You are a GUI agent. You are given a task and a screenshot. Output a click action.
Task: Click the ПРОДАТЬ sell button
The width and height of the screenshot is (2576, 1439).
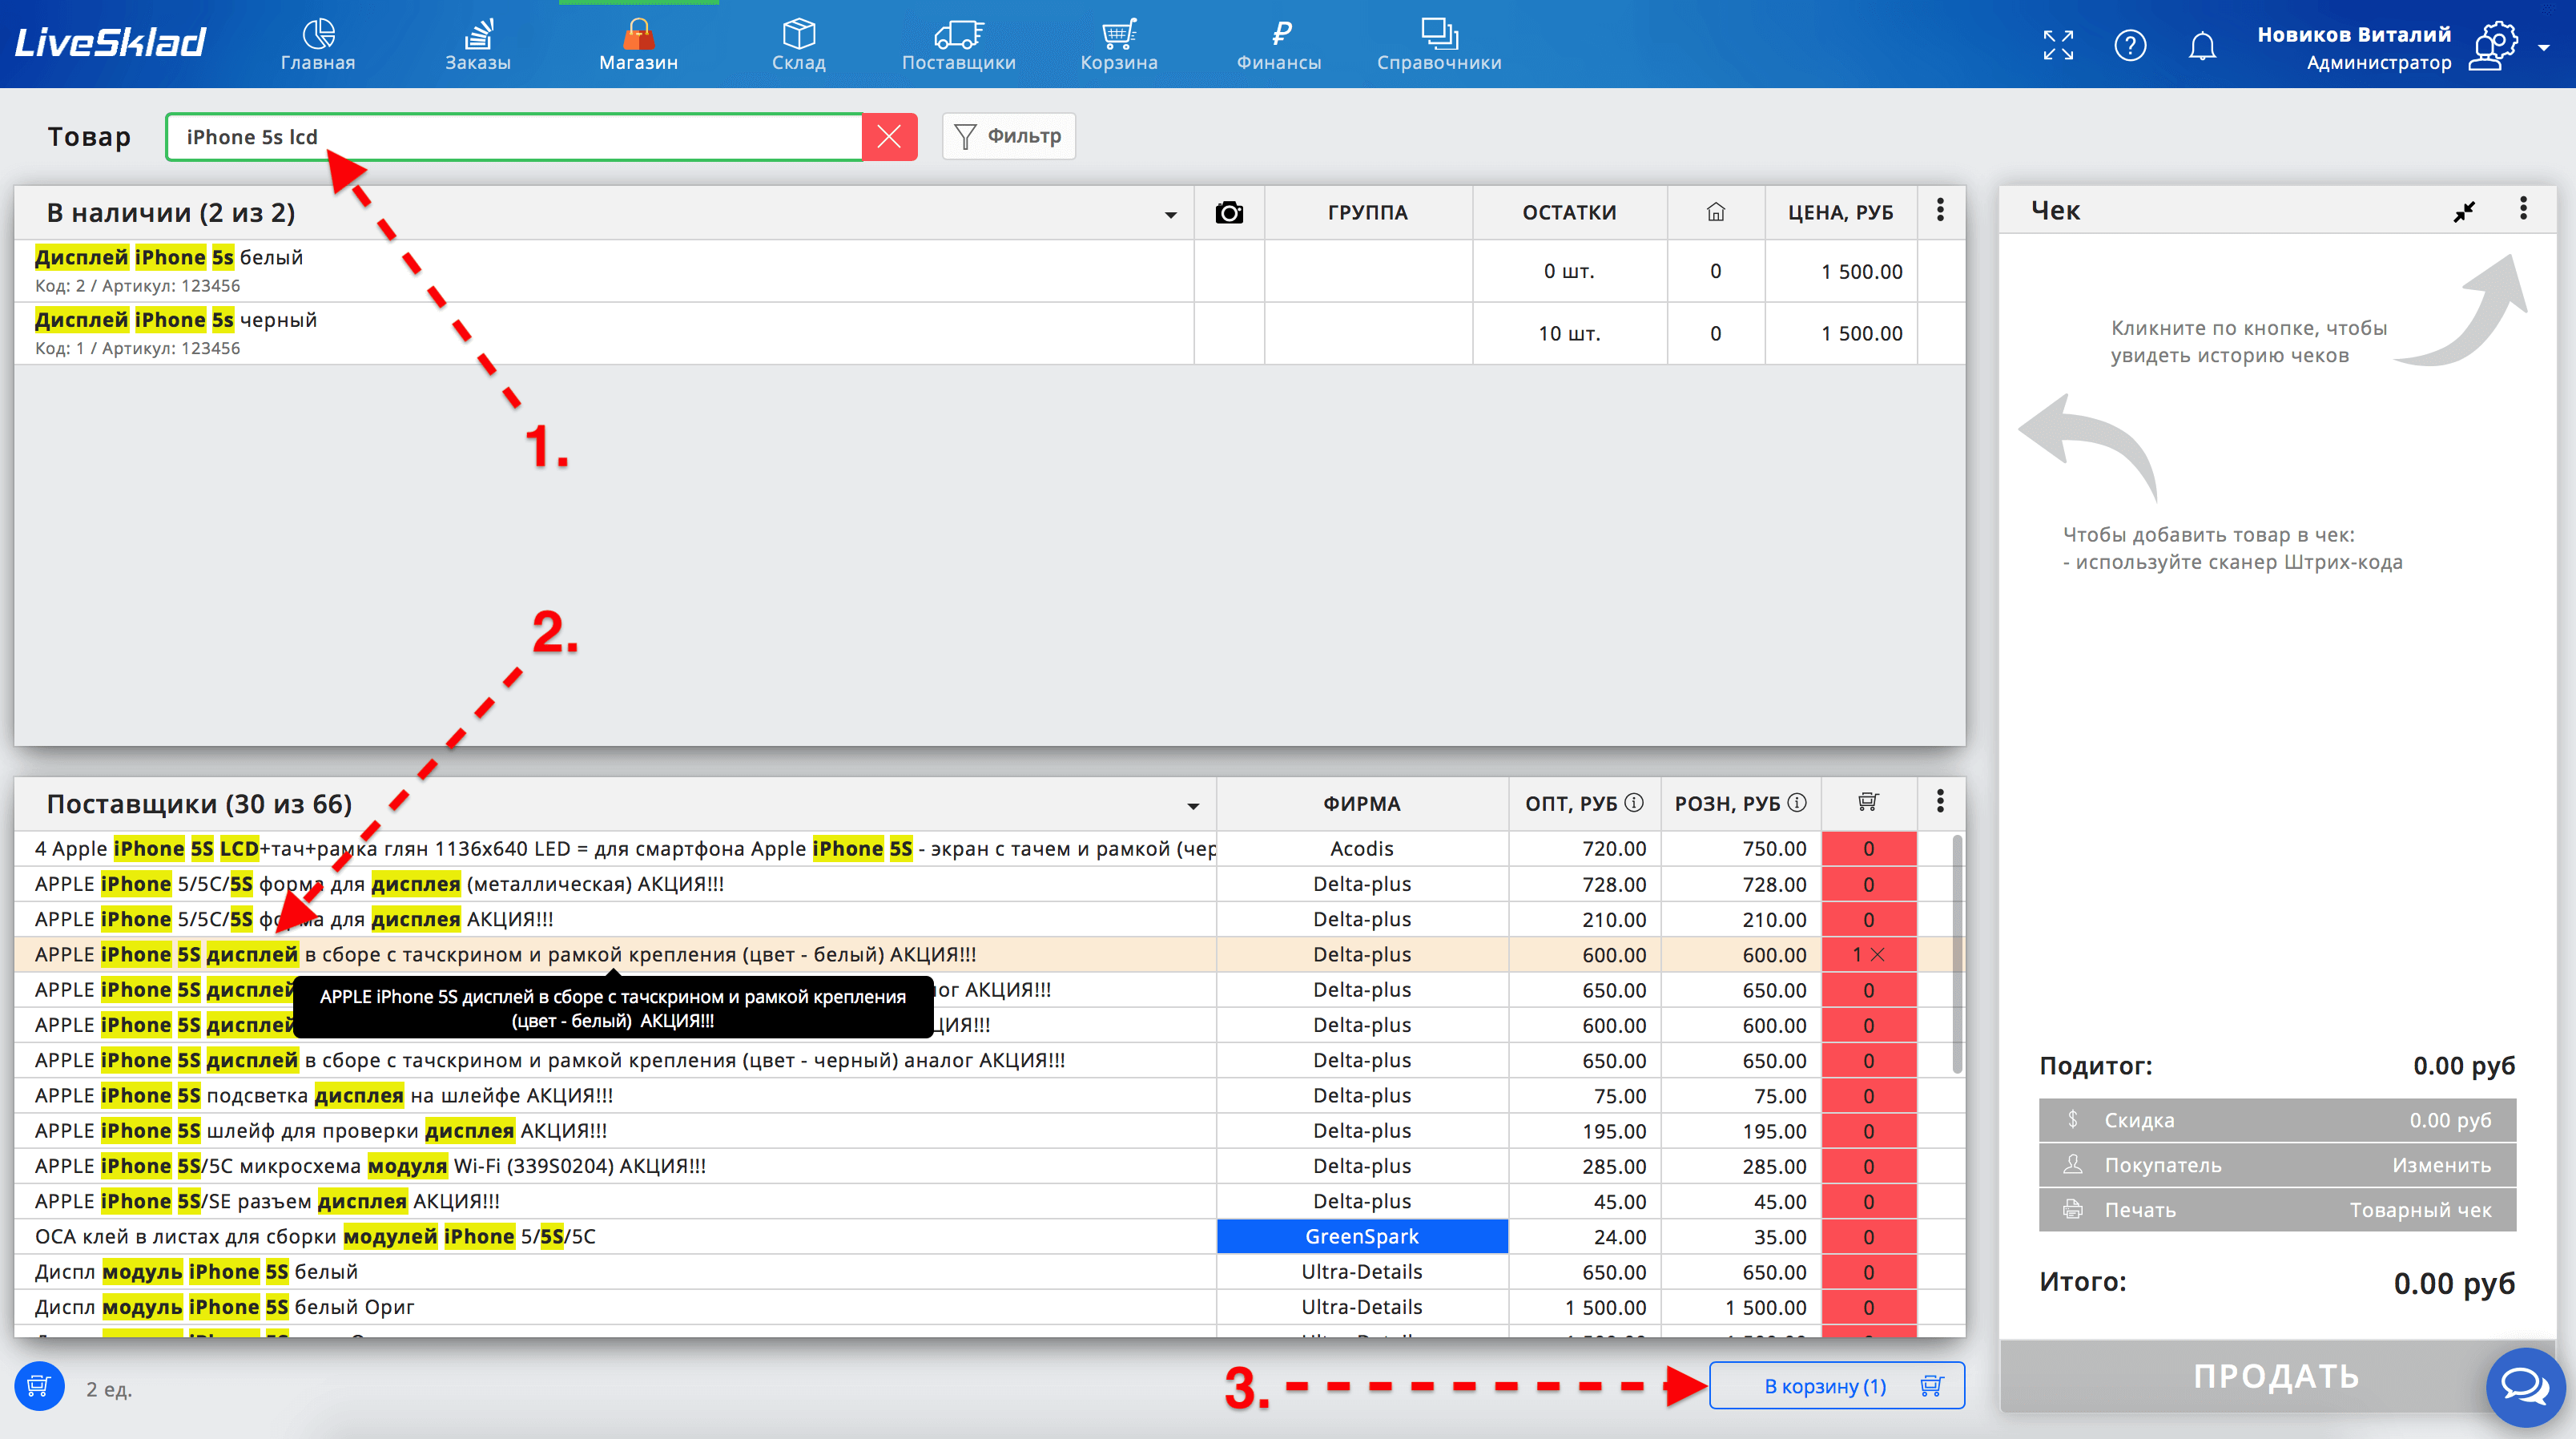pos(2277,1377)
